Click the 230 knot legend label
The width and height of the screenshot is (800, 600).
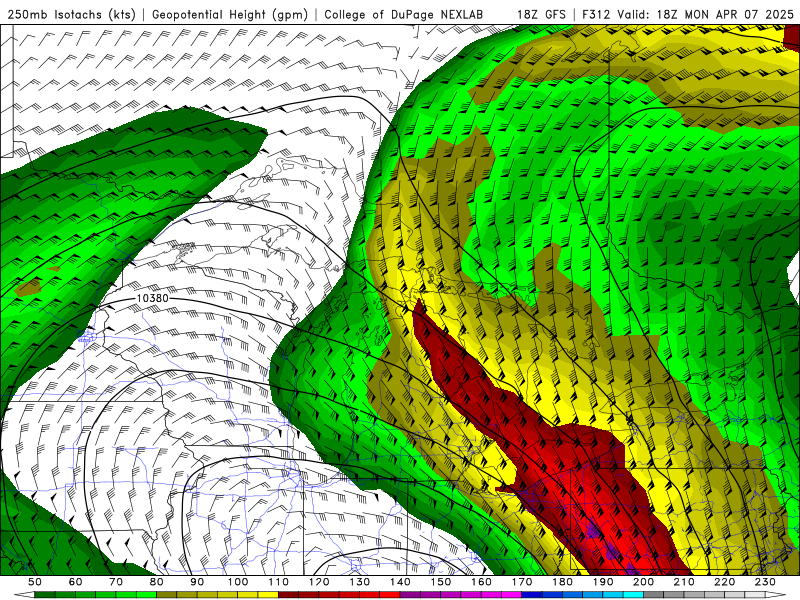(x=765, y=582)
